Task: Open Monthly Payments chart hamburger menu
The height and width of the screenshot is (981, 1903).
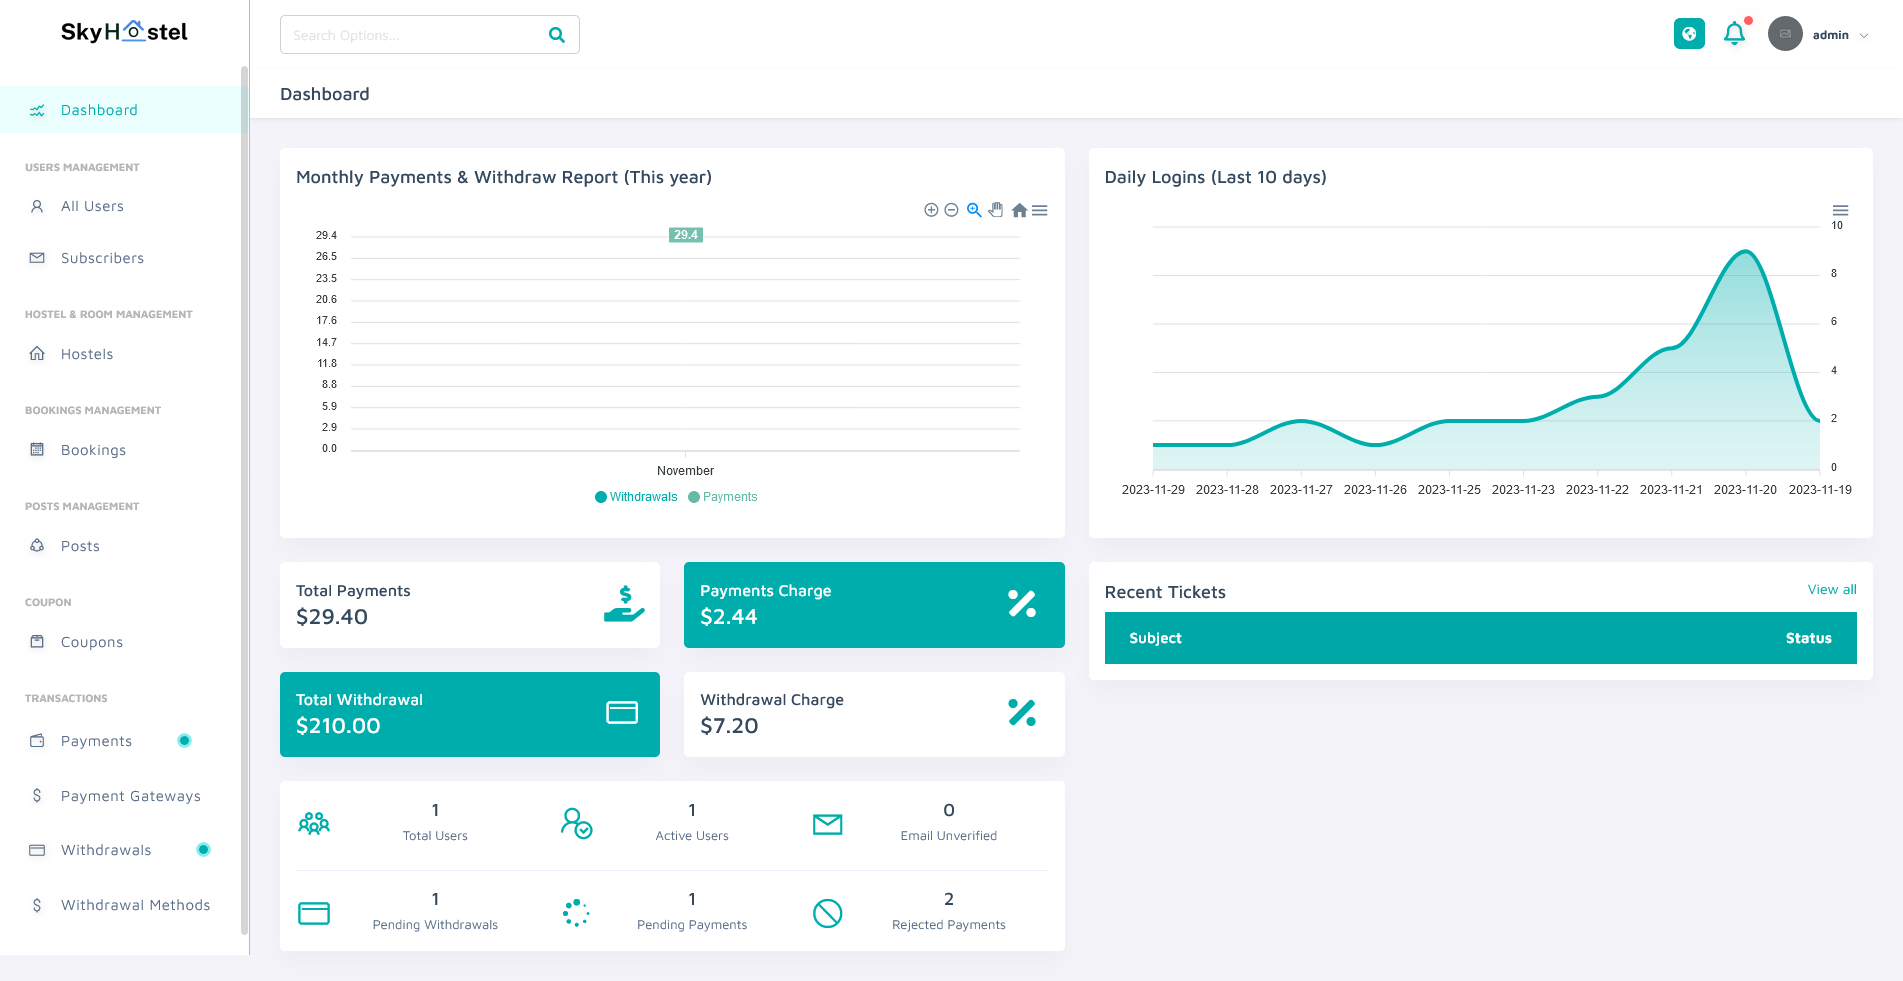Action: click(x=1040, y=210)
